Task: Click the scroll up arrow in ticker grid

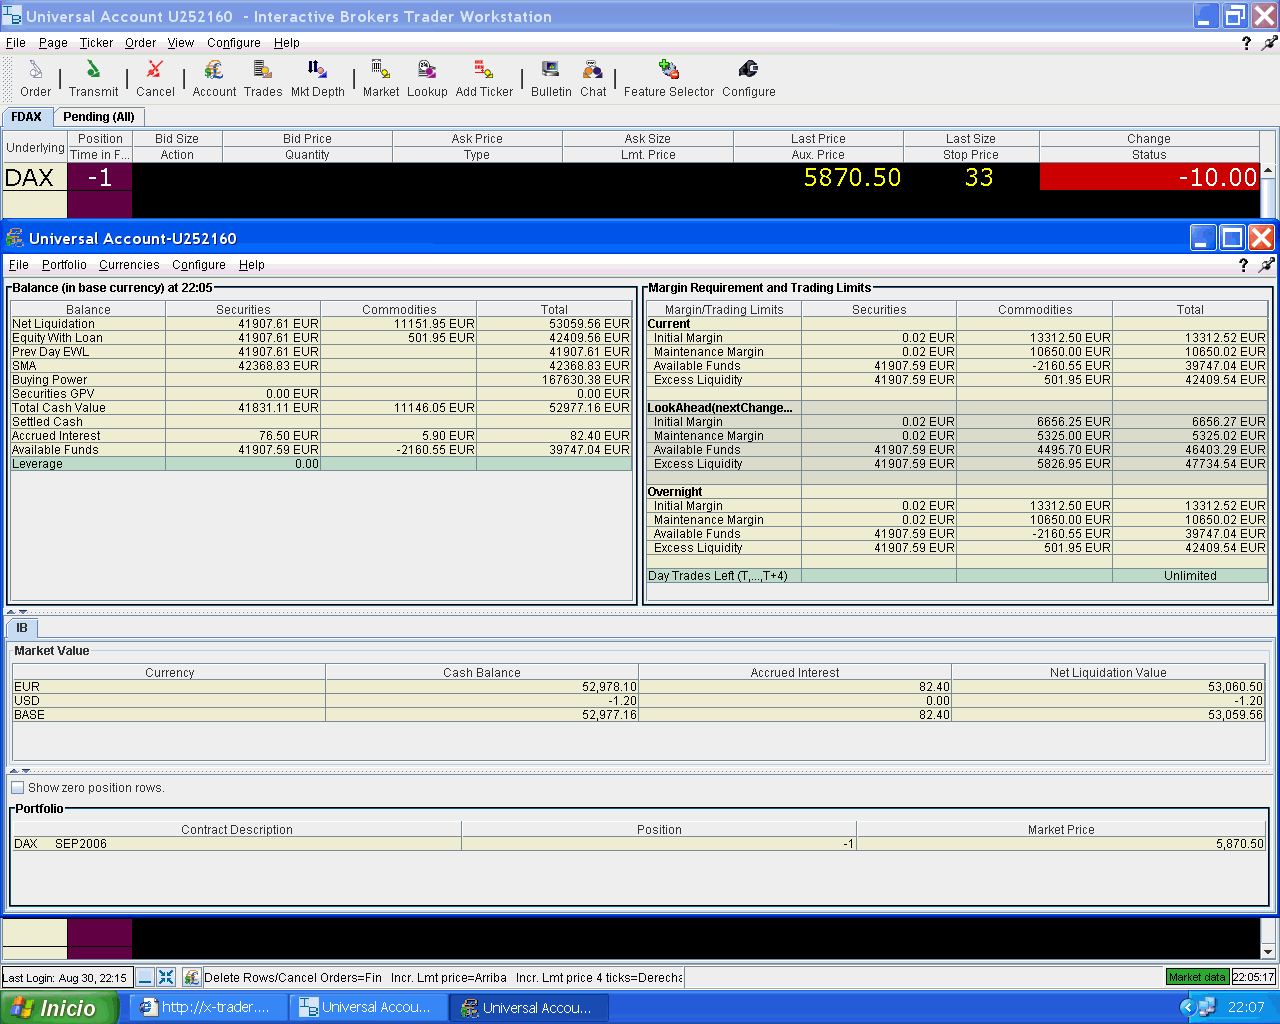Action: [1268, 171]
